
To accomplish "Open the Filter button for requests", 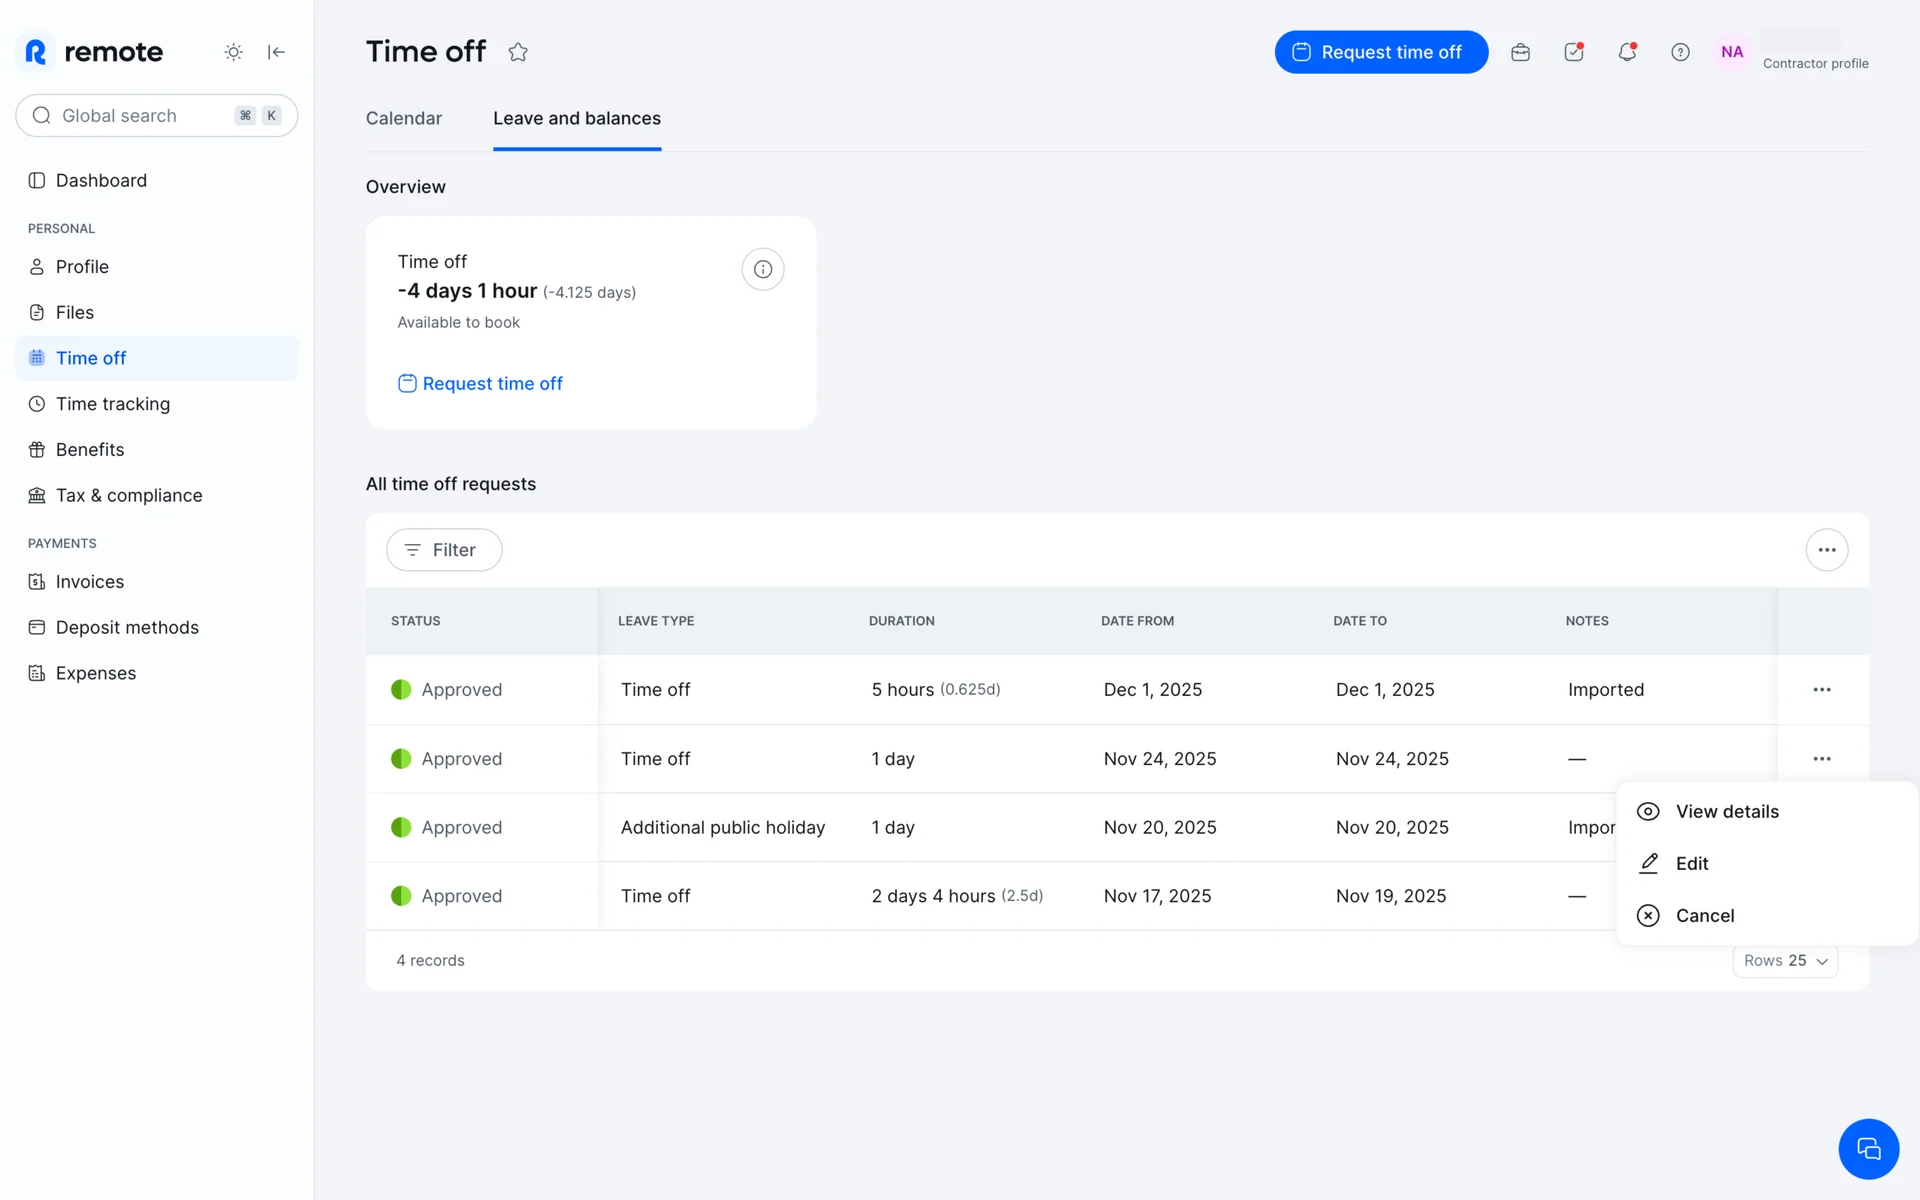I will pyautogui.click(x=444, y=550).
